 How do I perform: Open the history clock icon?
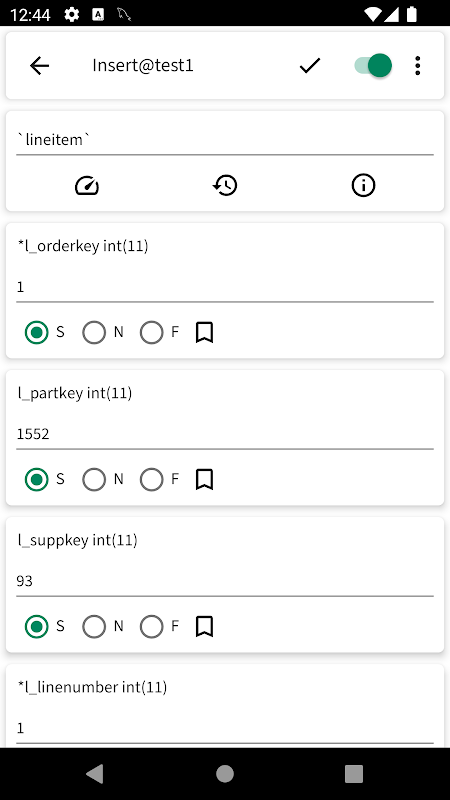point(225,185)
